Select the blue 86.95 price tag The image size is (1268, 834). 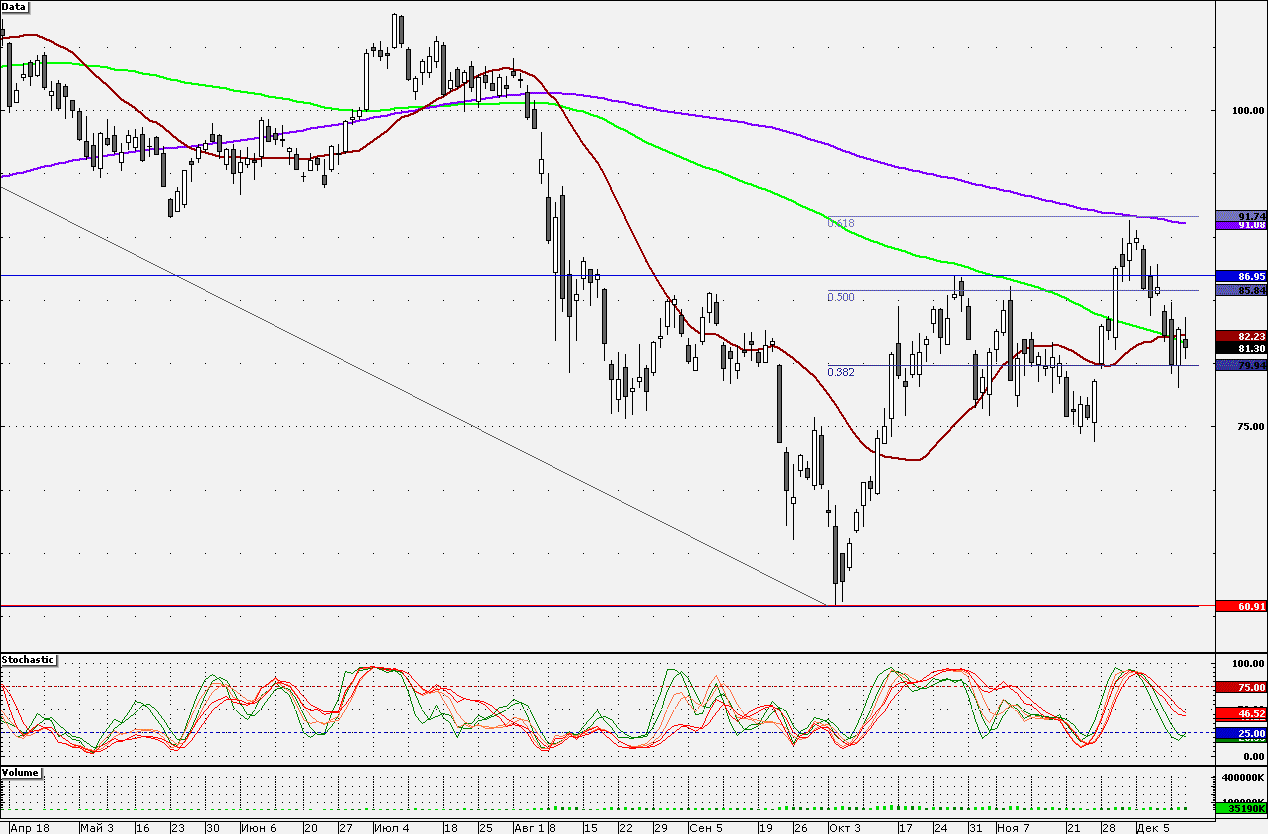pyautogui.click(x=1241, y=275)
